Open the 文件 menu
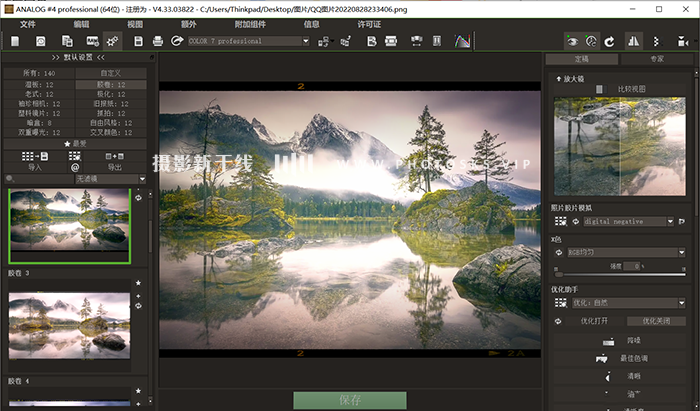The width and height of the screenshot is (700, 411). pyautogui.click(x=28, y=25)
